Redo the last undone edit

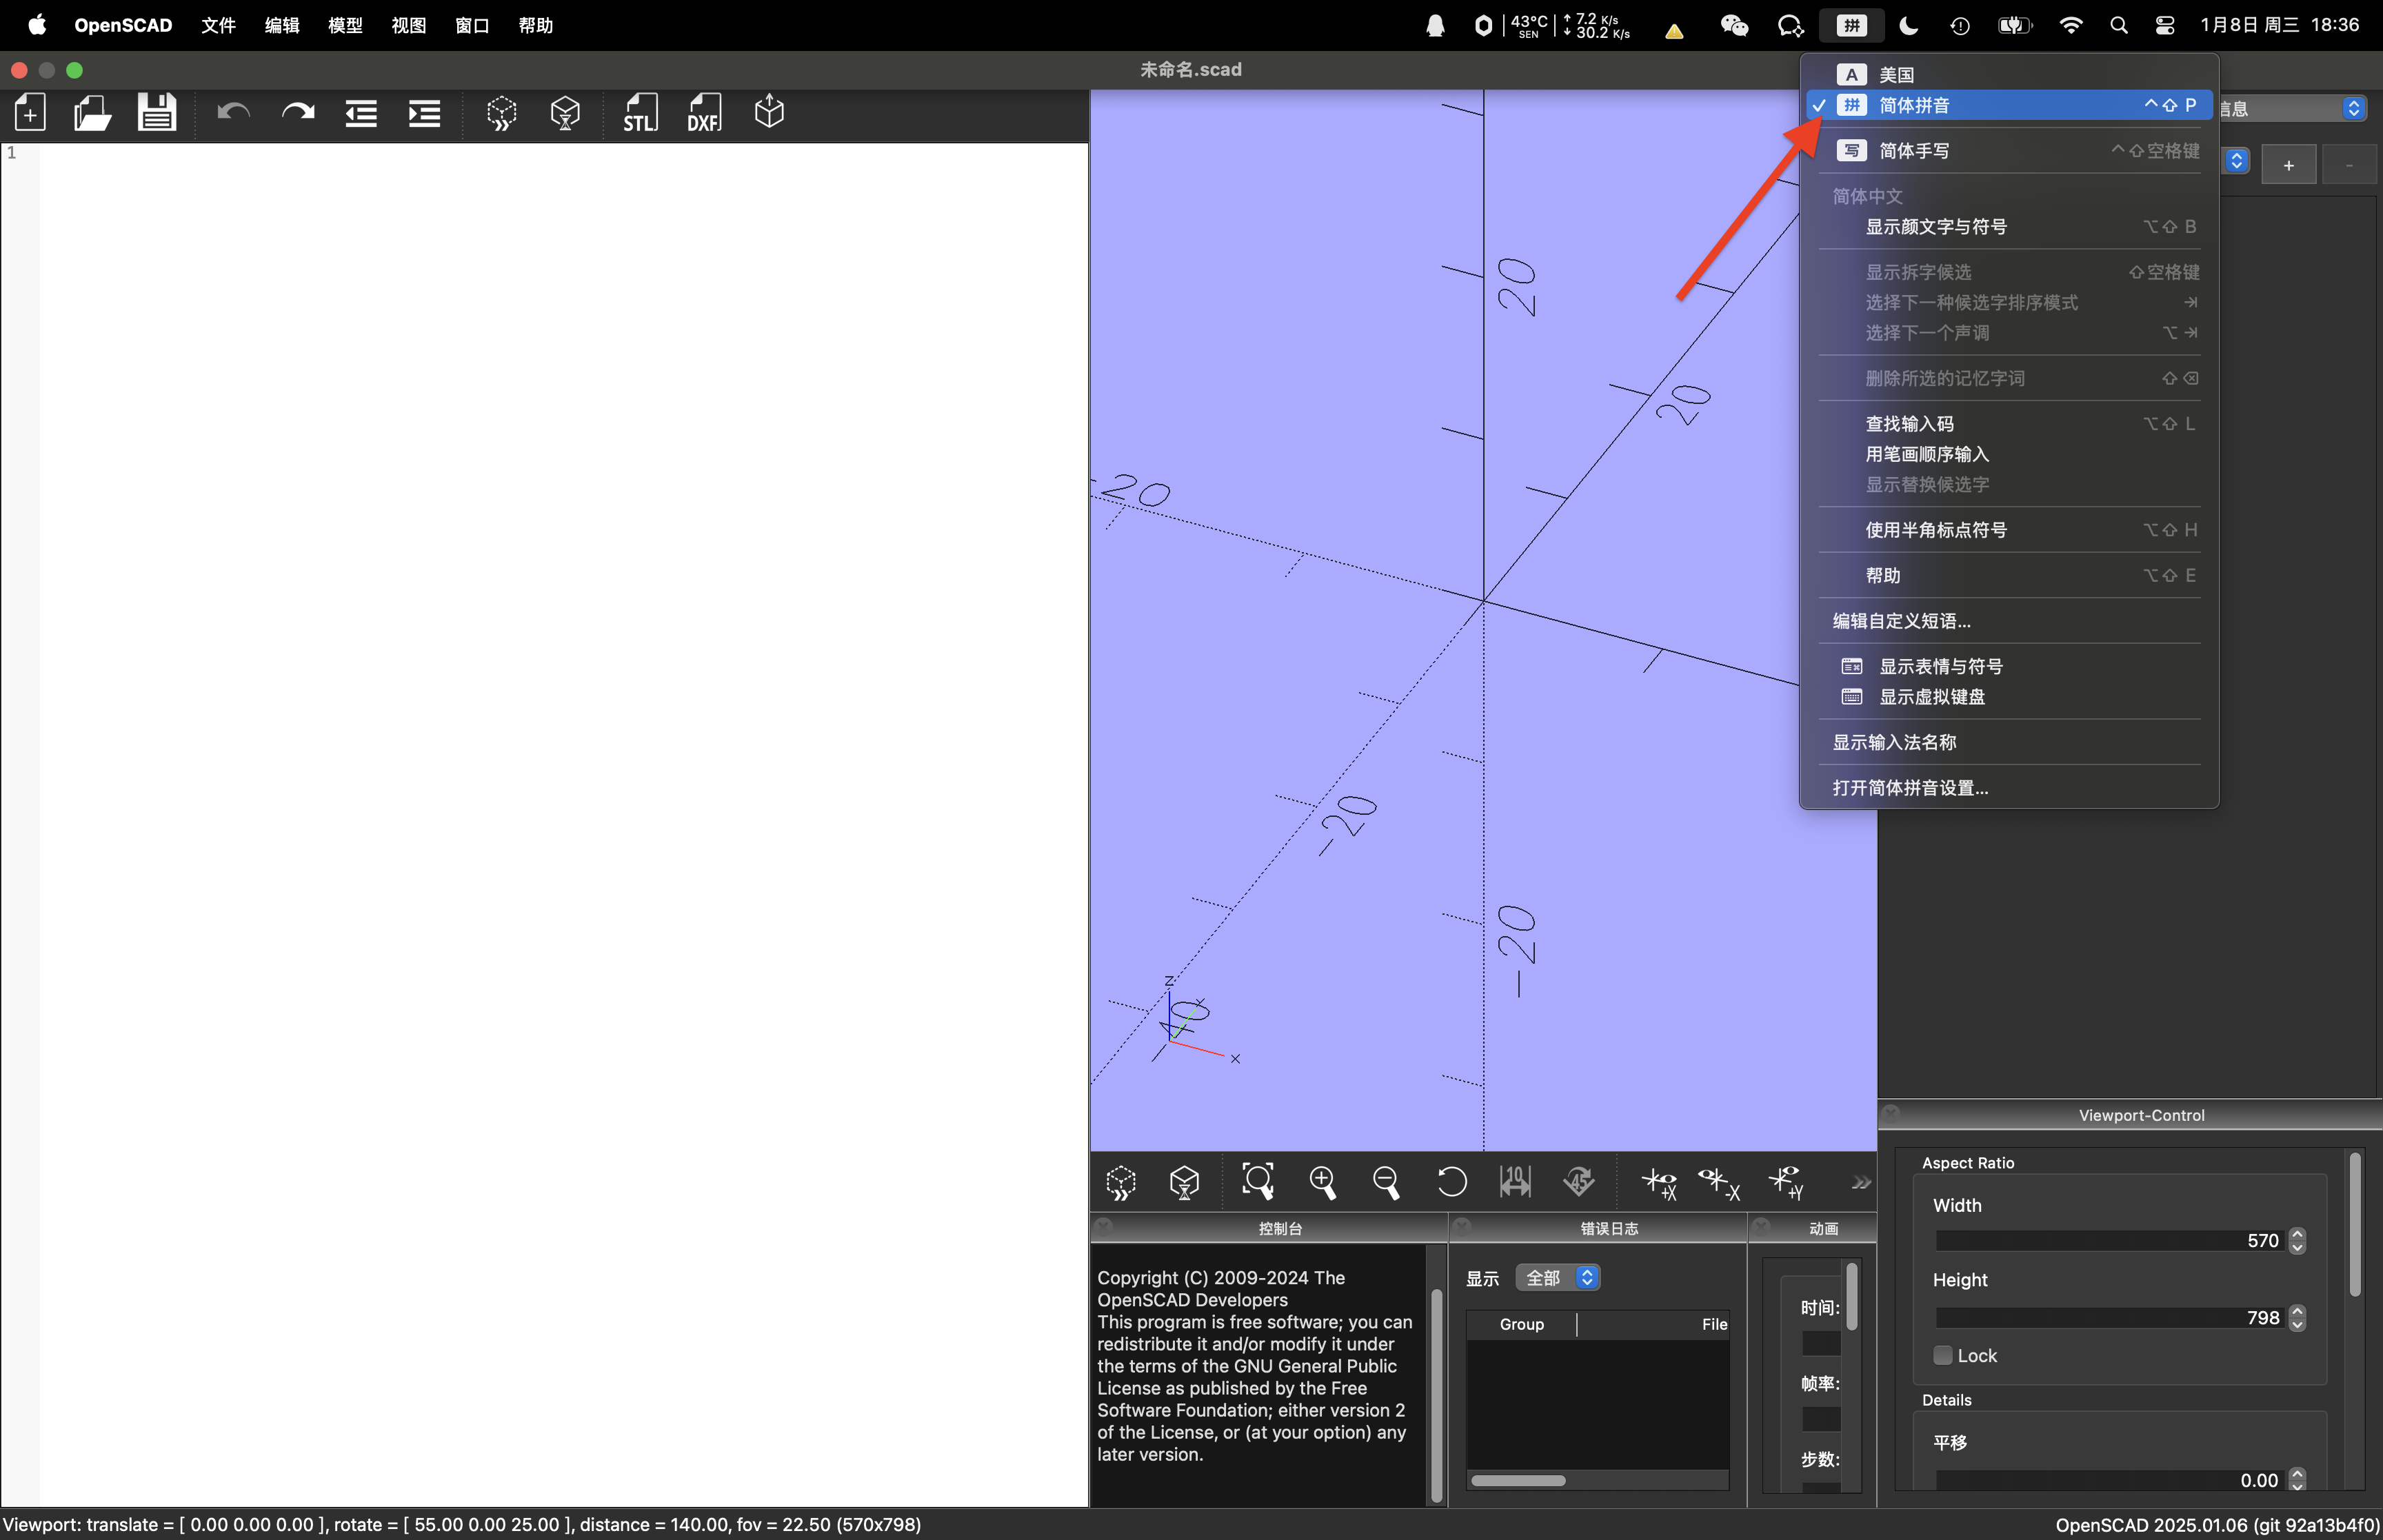(298, 112)
